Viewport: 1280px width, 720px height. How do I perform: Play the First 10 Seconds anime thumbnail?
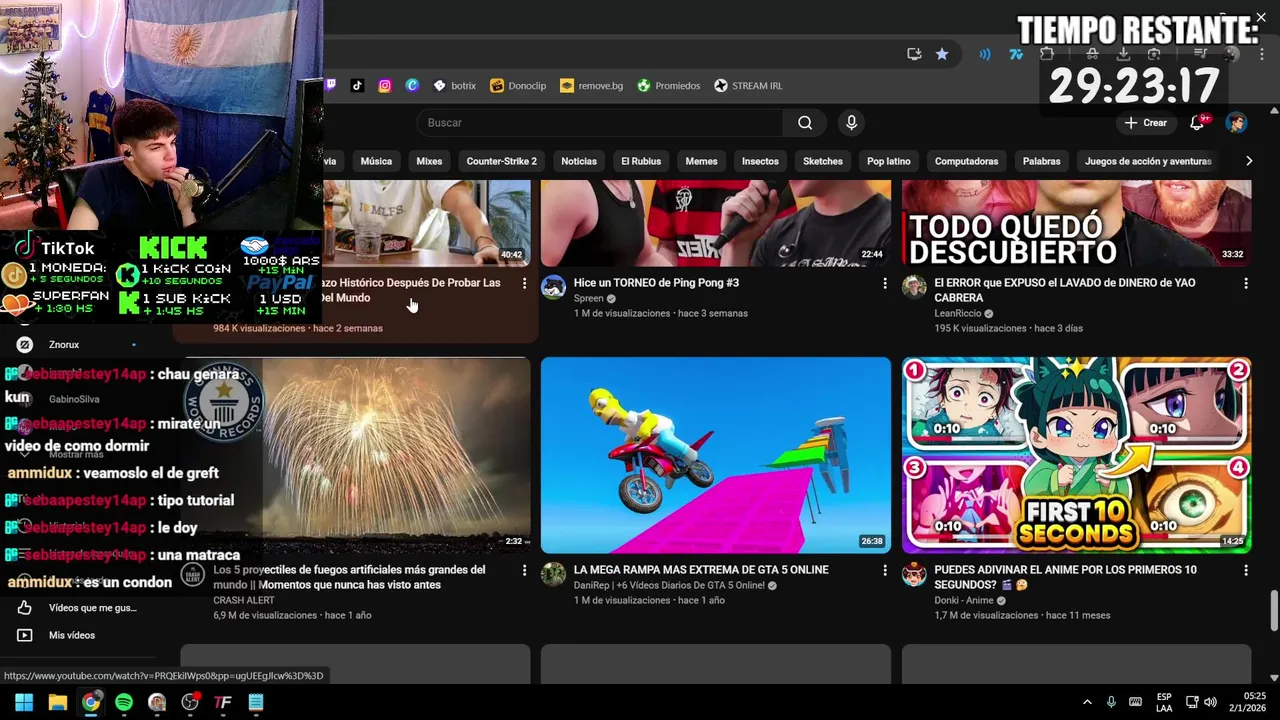(x=1076, y=455)
